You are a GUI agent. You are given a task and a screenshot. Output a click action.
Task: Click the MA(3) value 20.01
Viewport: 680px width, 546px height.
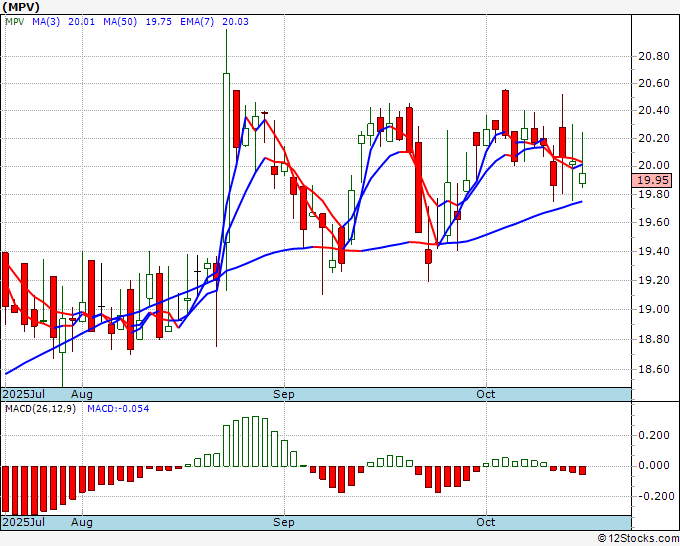point(82,22)
